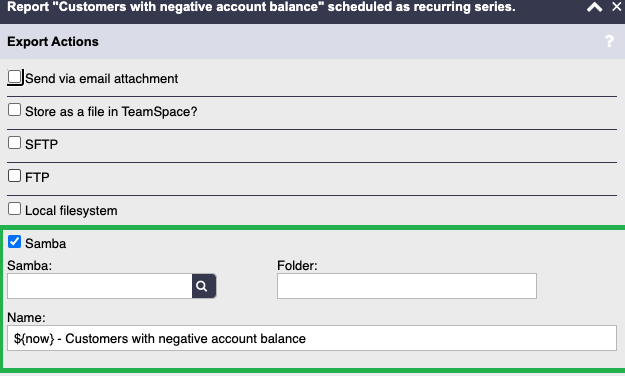
Task: Click the Store as a file in TeamSpace label
Action: coord(111,112)
